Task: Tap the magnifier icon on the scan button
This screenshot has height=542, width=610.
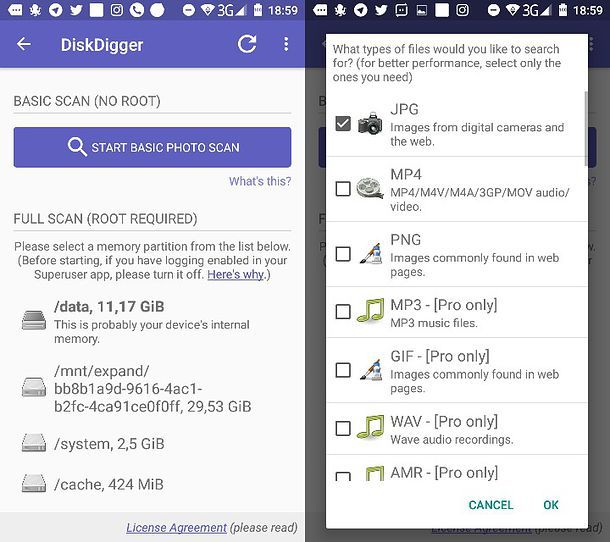Action: (x=77, y=147)
